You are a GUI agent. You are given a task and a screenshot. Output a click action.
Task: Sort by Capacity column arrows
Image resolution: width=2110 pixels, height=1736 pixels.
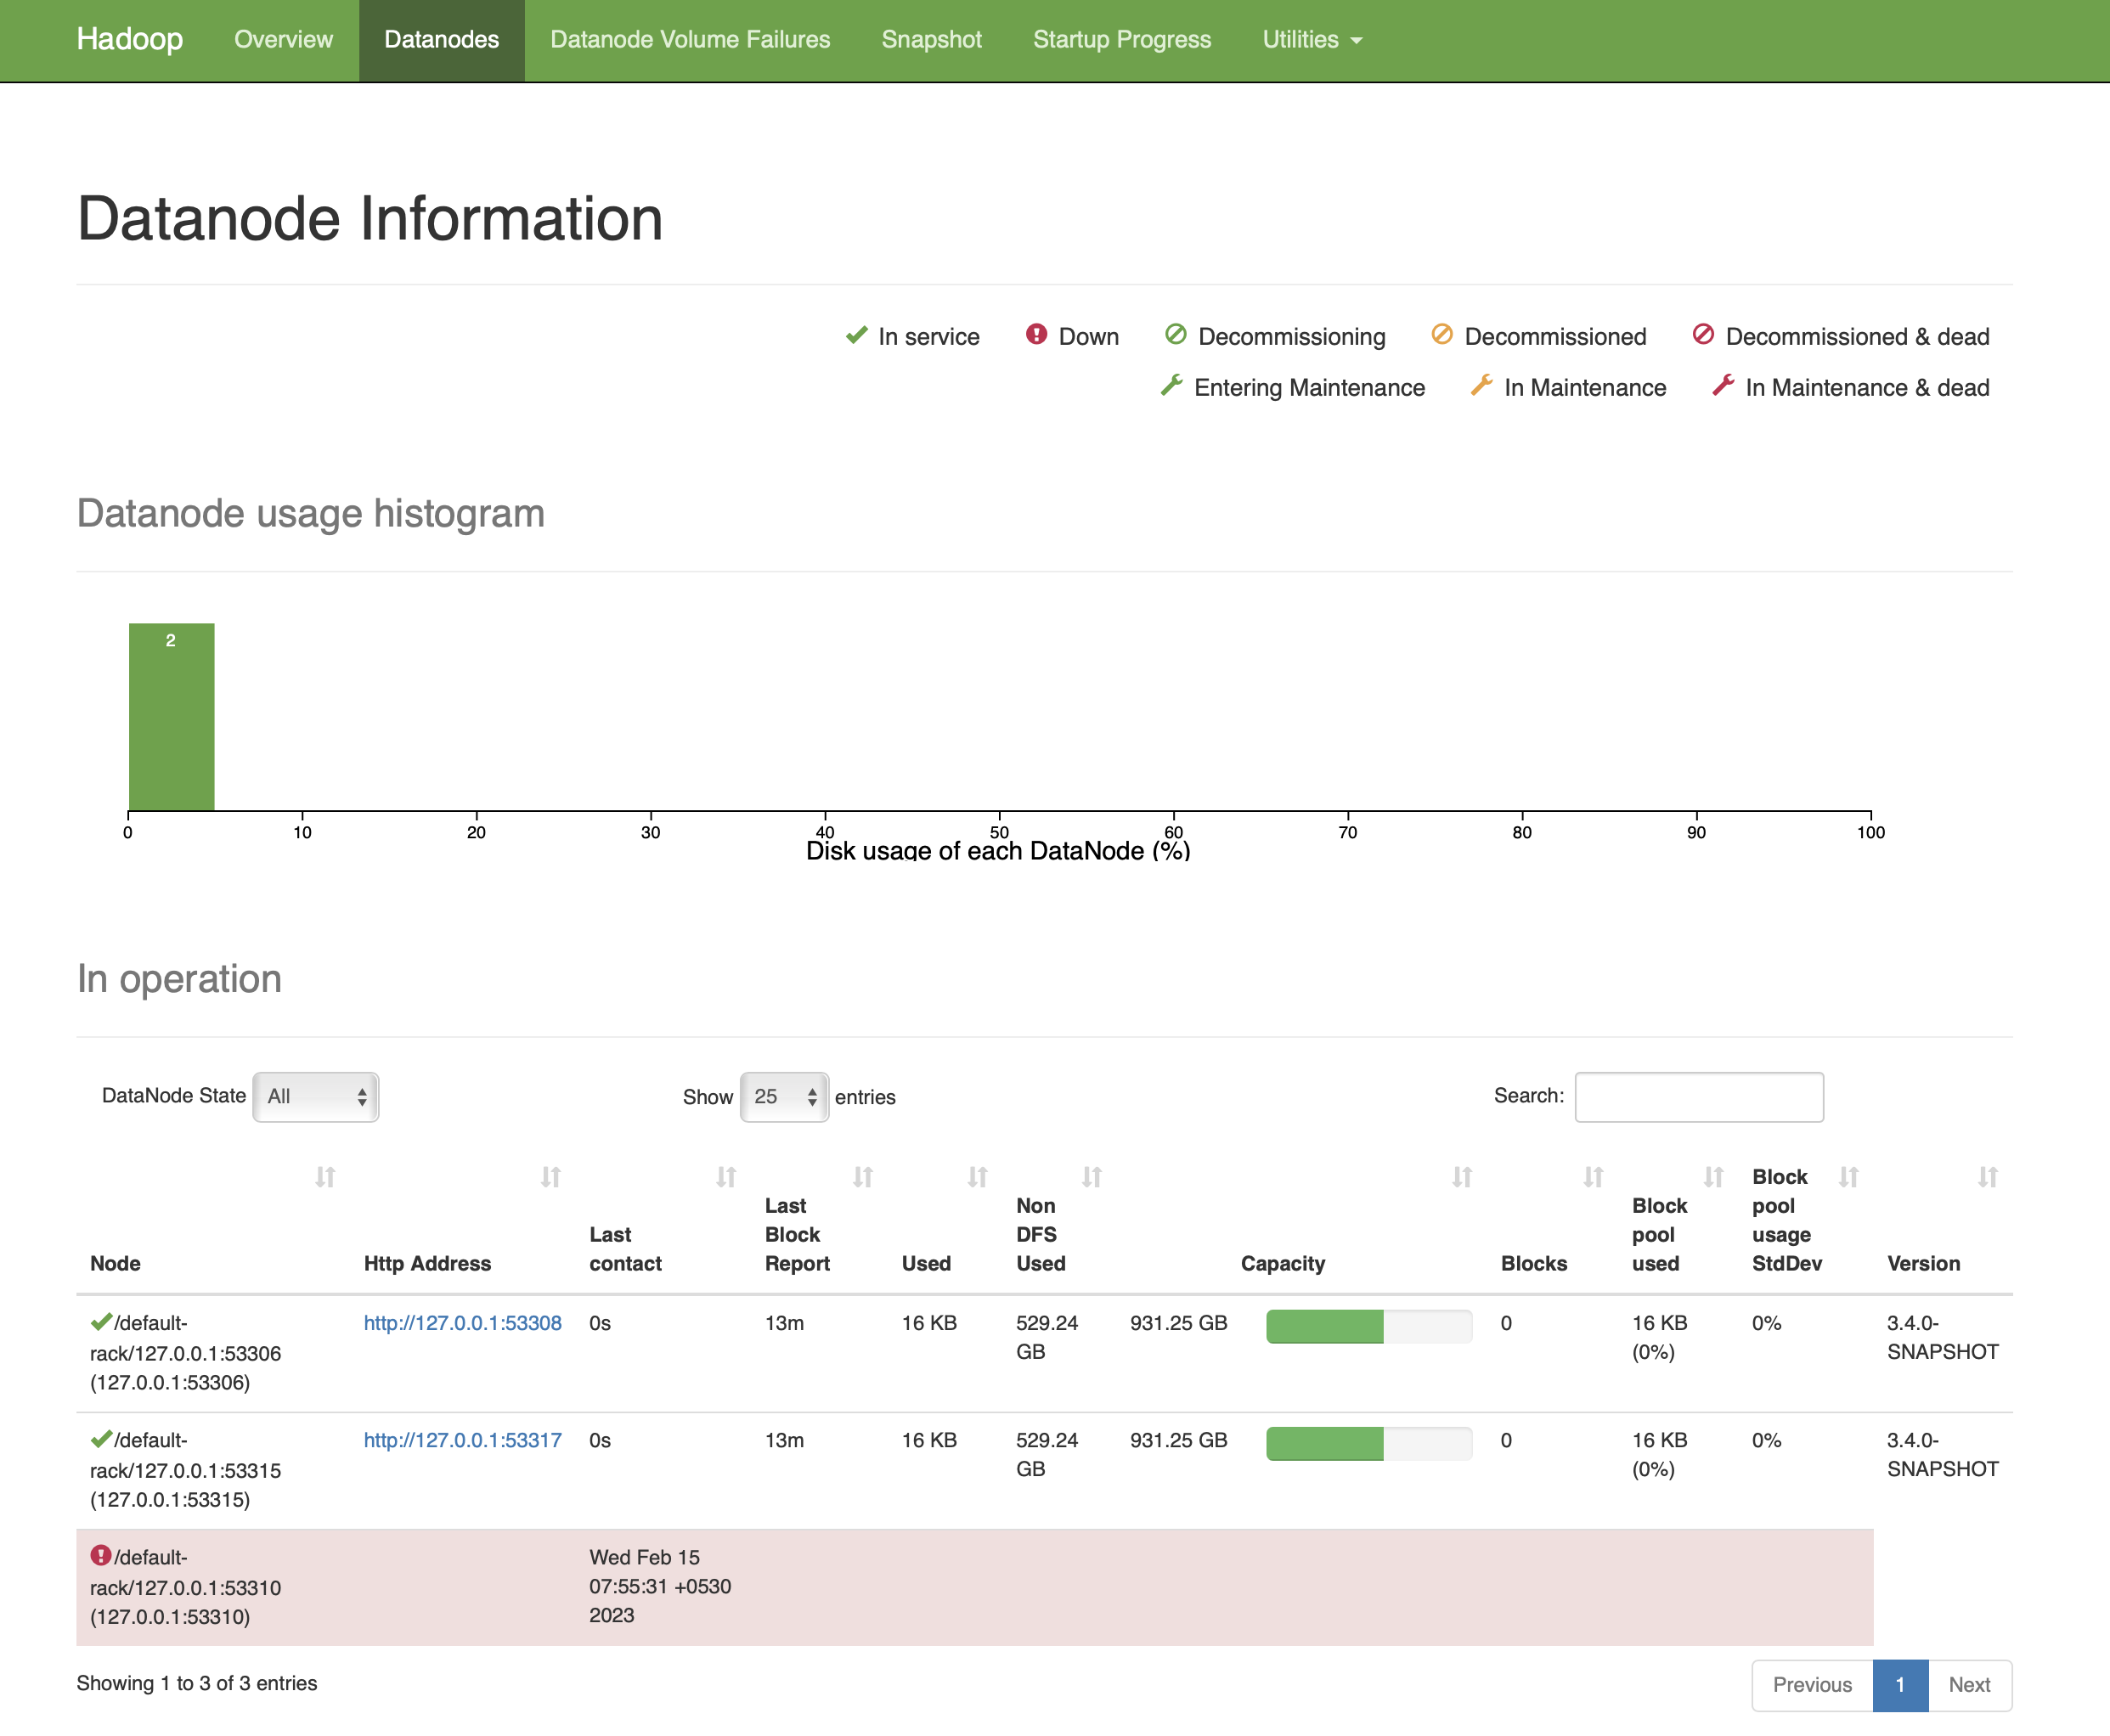tap(1462, 1177)
